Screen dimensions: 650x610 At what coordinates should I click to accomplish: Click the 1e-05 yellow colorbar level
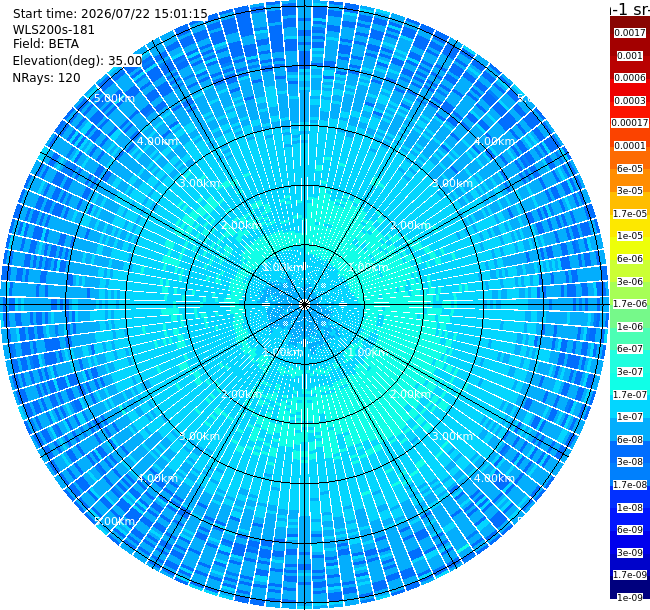[630, 236]
